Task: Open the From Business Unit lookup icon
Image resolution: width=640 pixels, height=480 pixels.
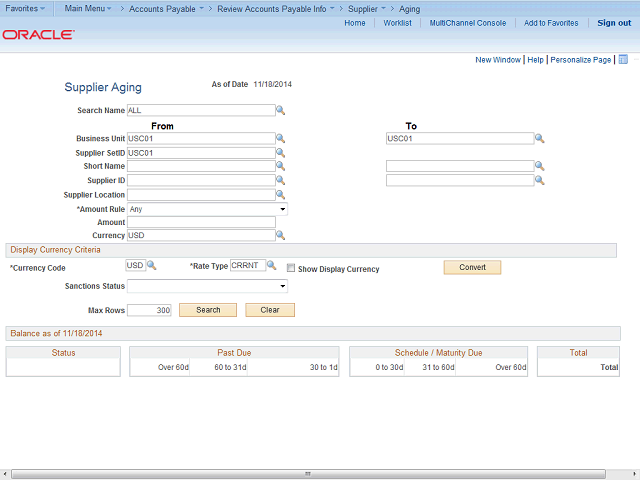Action: point(281,138)
